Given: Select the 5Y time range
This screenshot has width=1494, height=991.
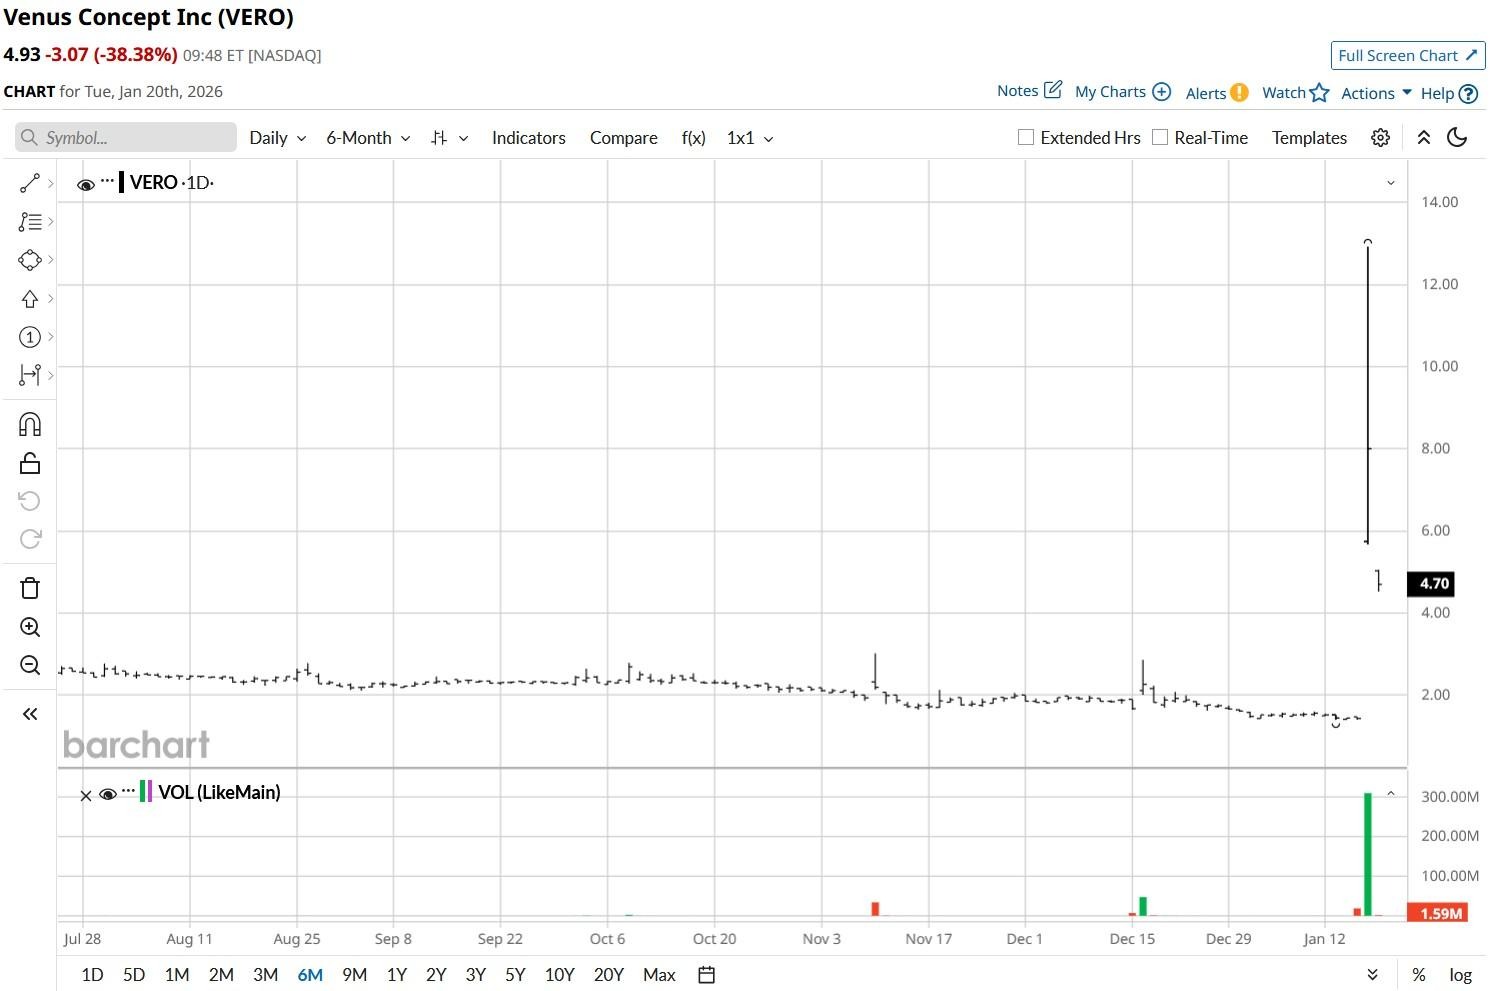Looking at the screenshot, I should [515, 975].
